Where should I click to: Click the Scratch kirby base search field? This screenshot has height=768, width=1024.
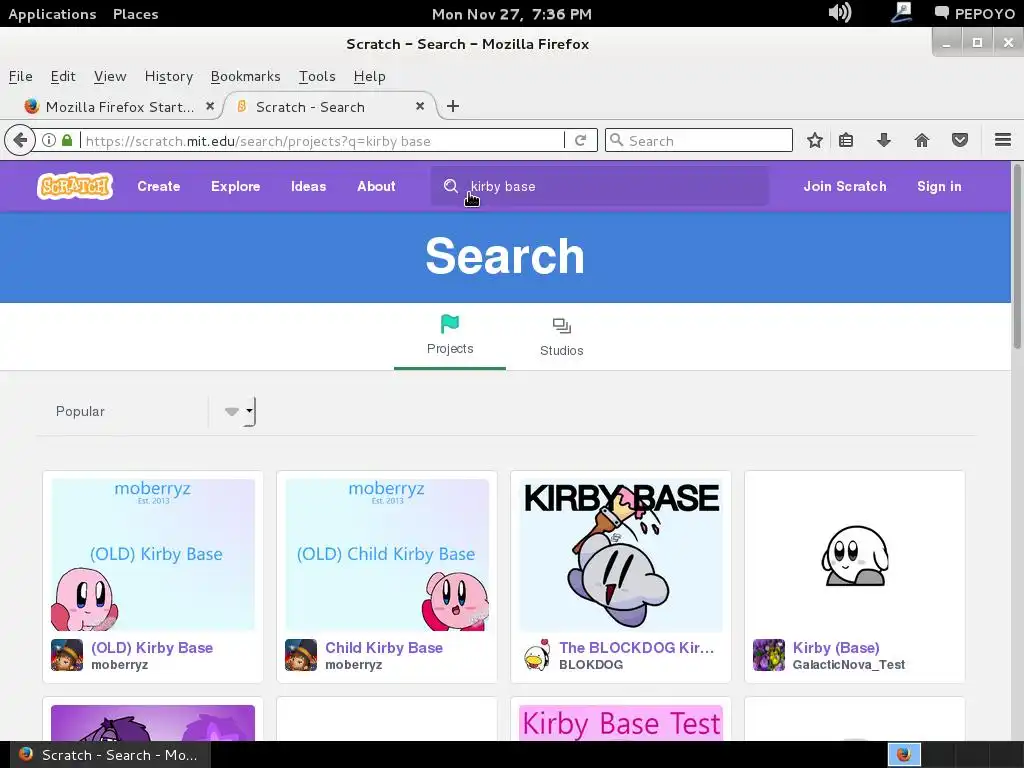(x=599, y=186)
